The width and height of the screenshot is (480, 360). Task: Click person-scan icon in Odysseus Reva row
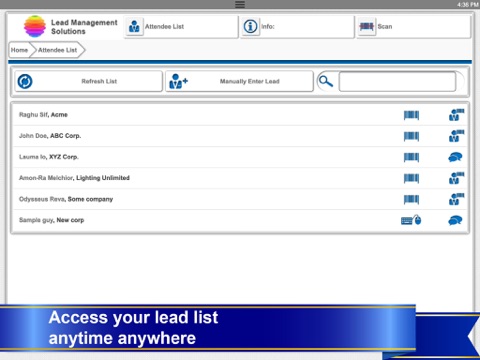(456, 199)
